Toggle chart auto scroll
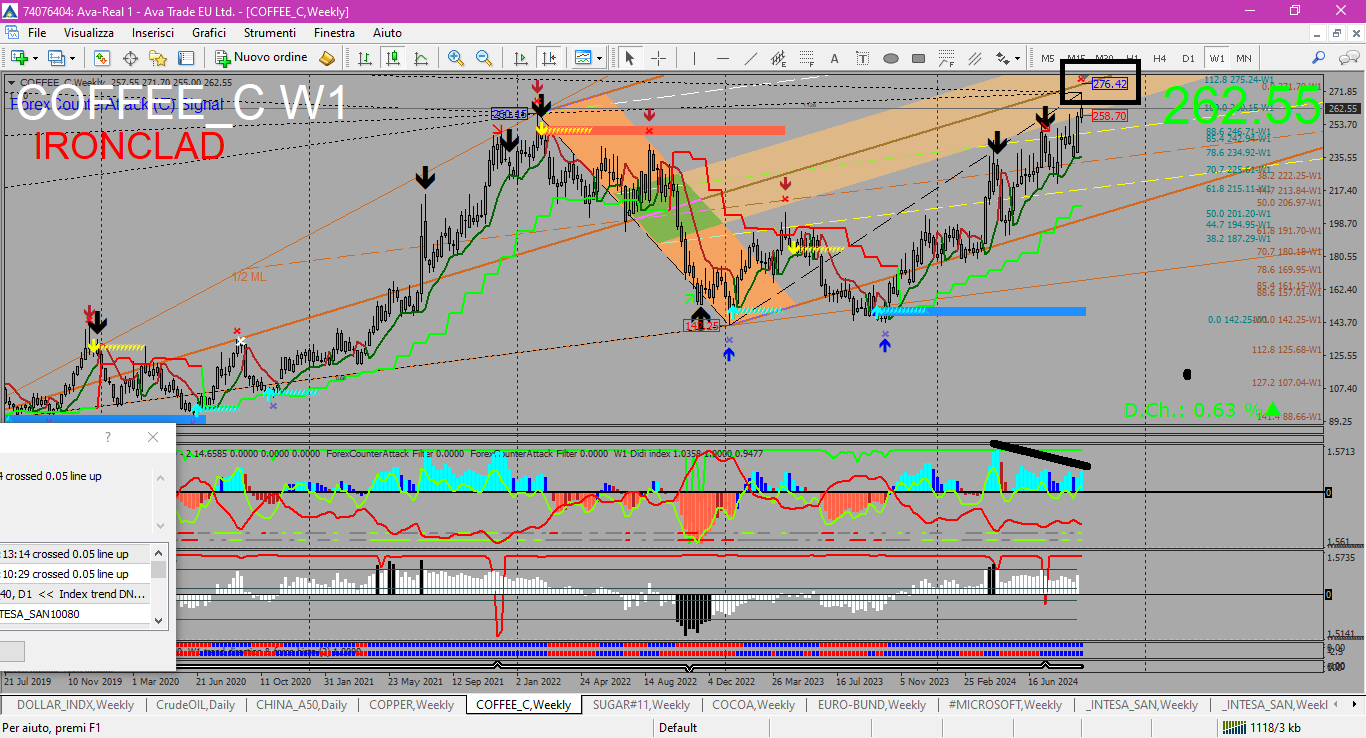1366x738 pixels. pyautogui.click(x=520, y=58)
